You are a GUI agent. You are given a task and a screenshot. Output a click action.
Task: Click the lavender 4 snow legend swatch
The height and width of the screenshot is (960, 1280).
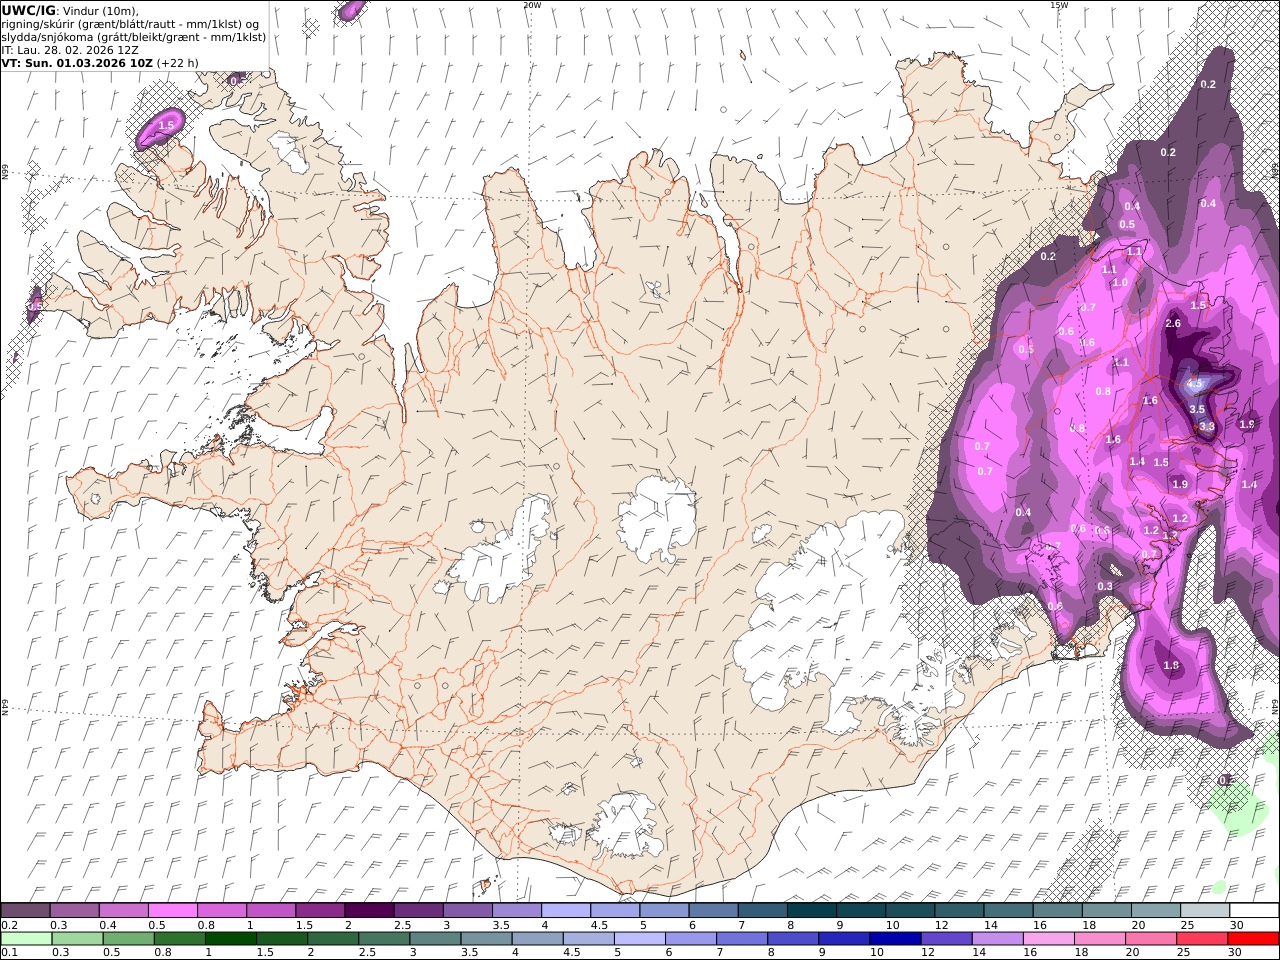[564, 910]
